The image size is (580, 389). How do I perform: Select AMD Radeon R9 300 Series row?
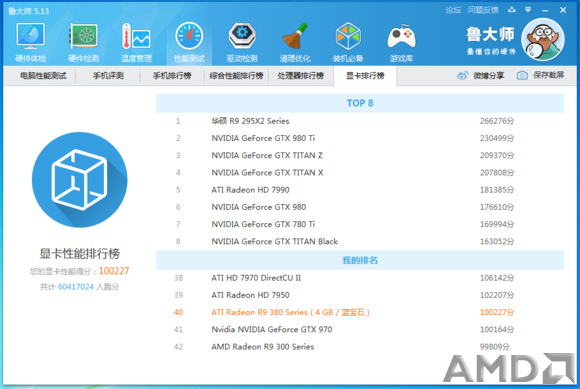360,346
